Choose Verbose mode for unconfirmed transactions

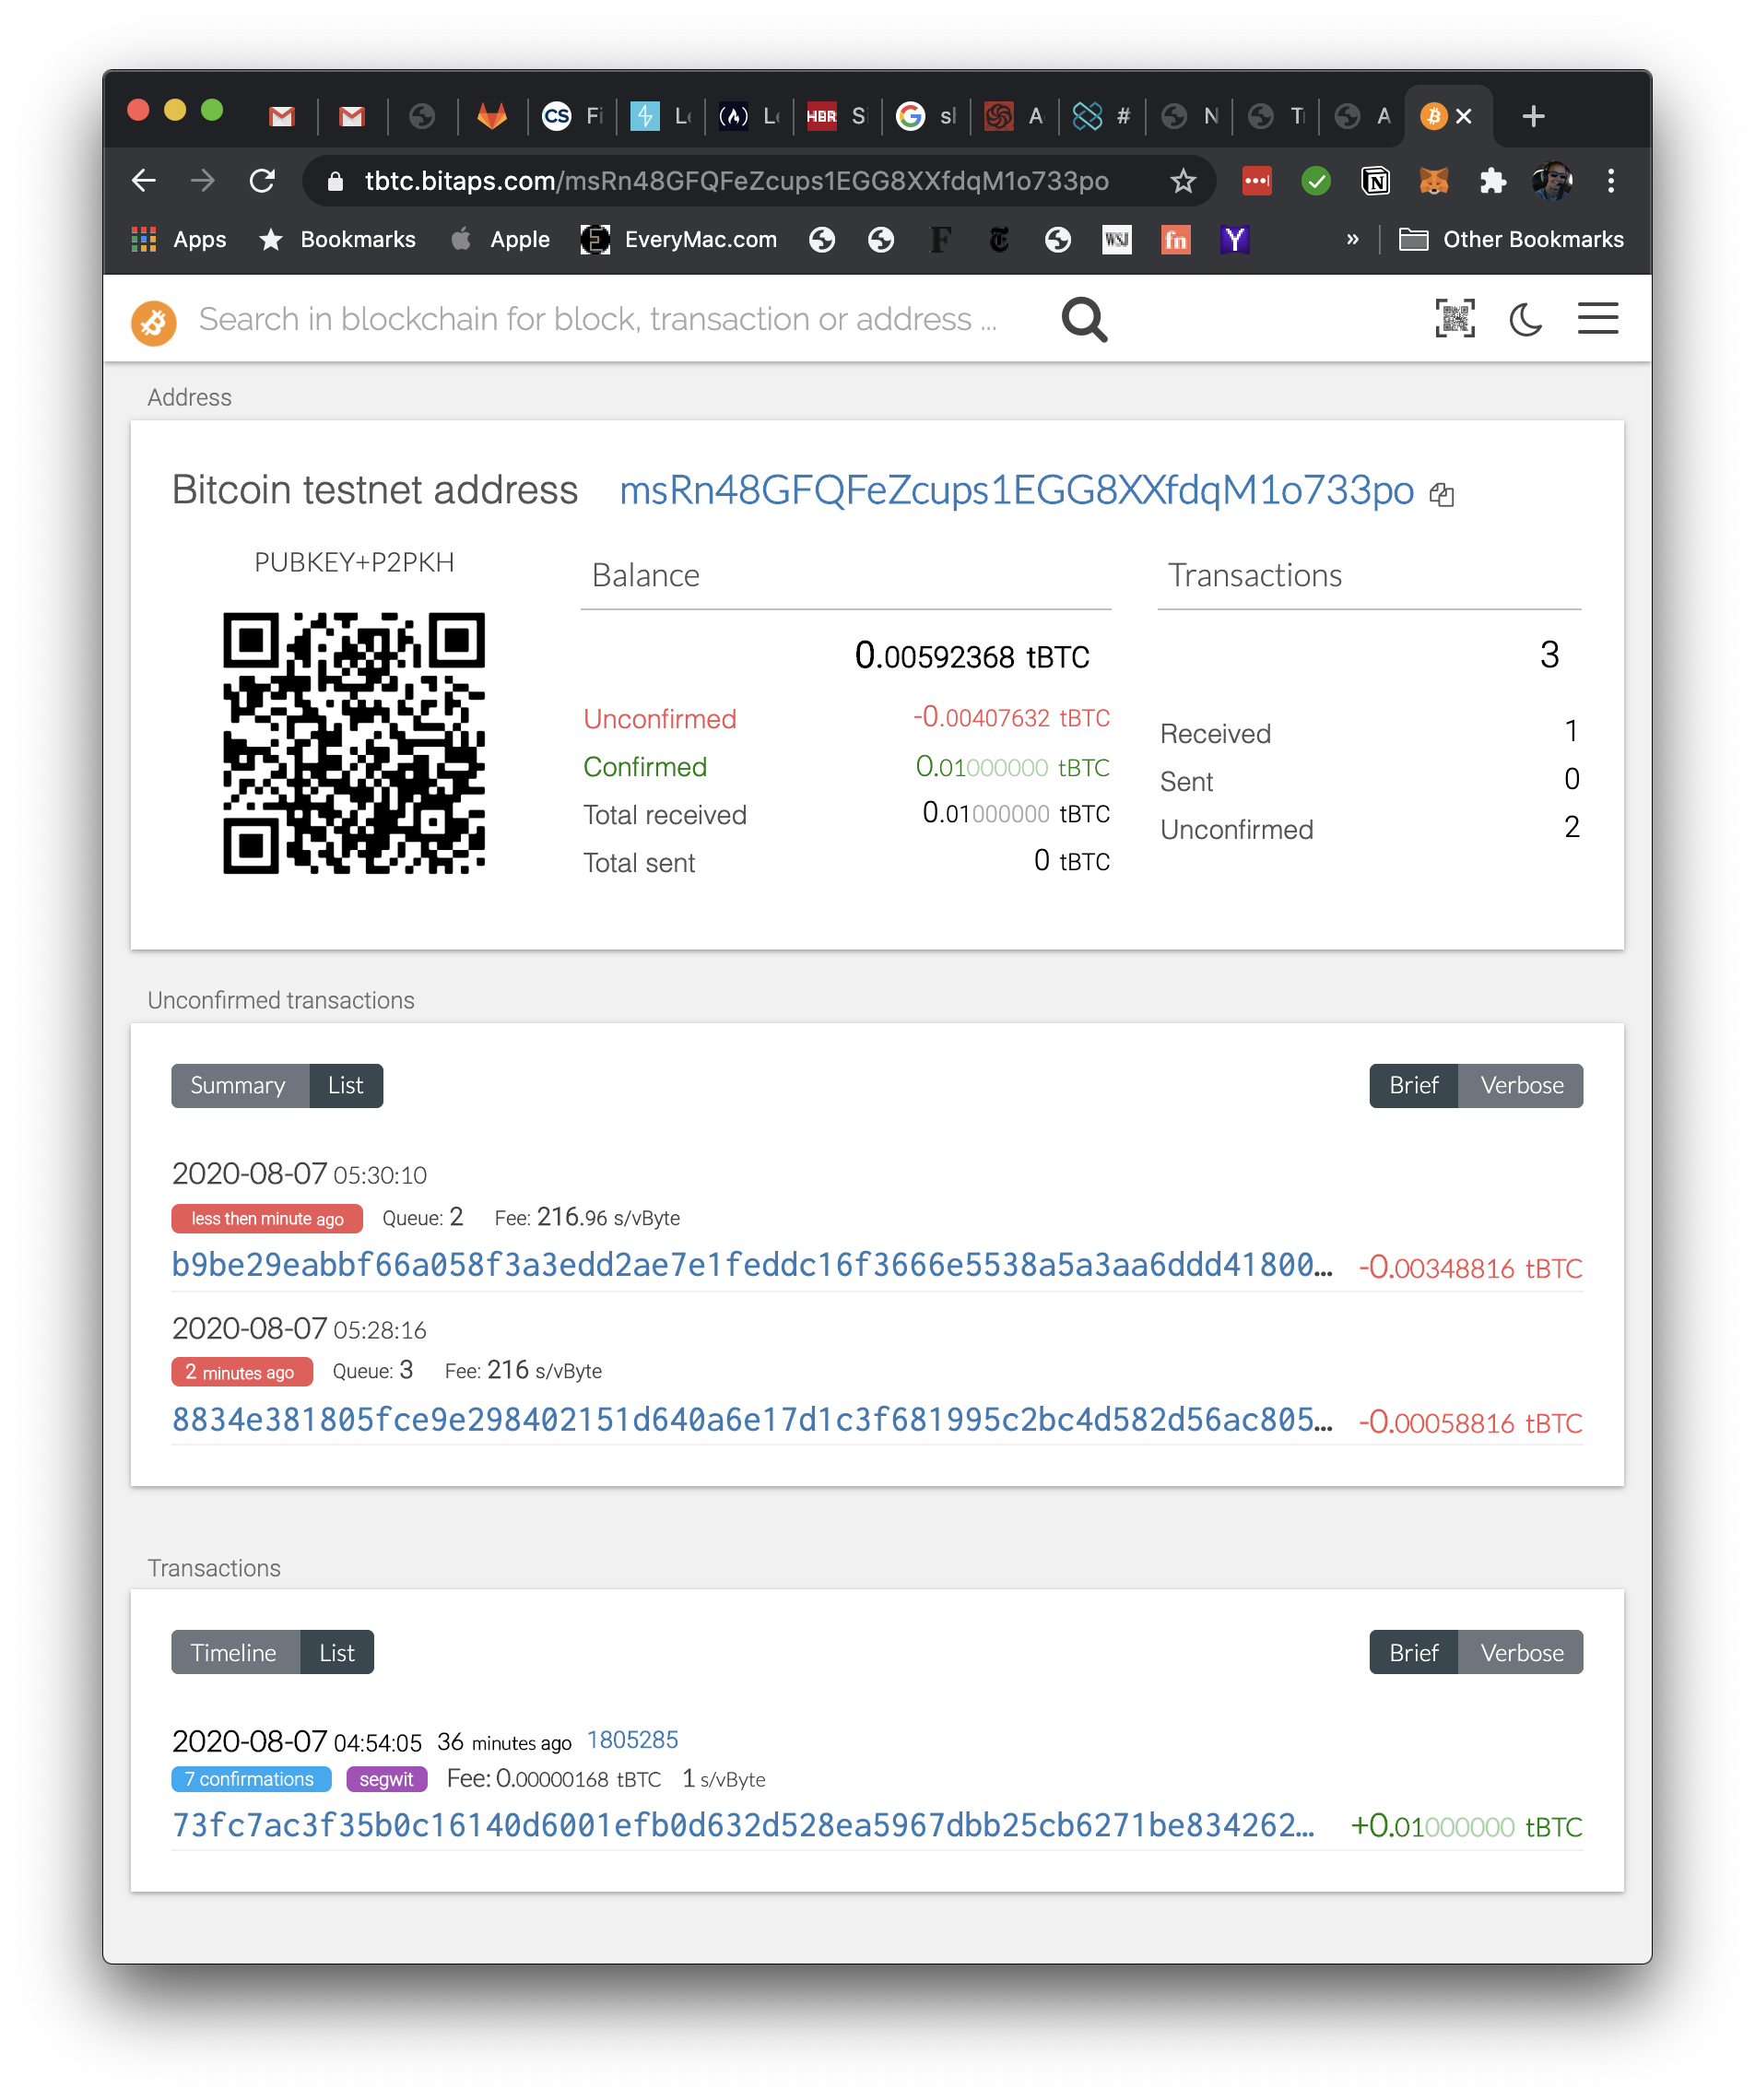tap(1521, 1086)
